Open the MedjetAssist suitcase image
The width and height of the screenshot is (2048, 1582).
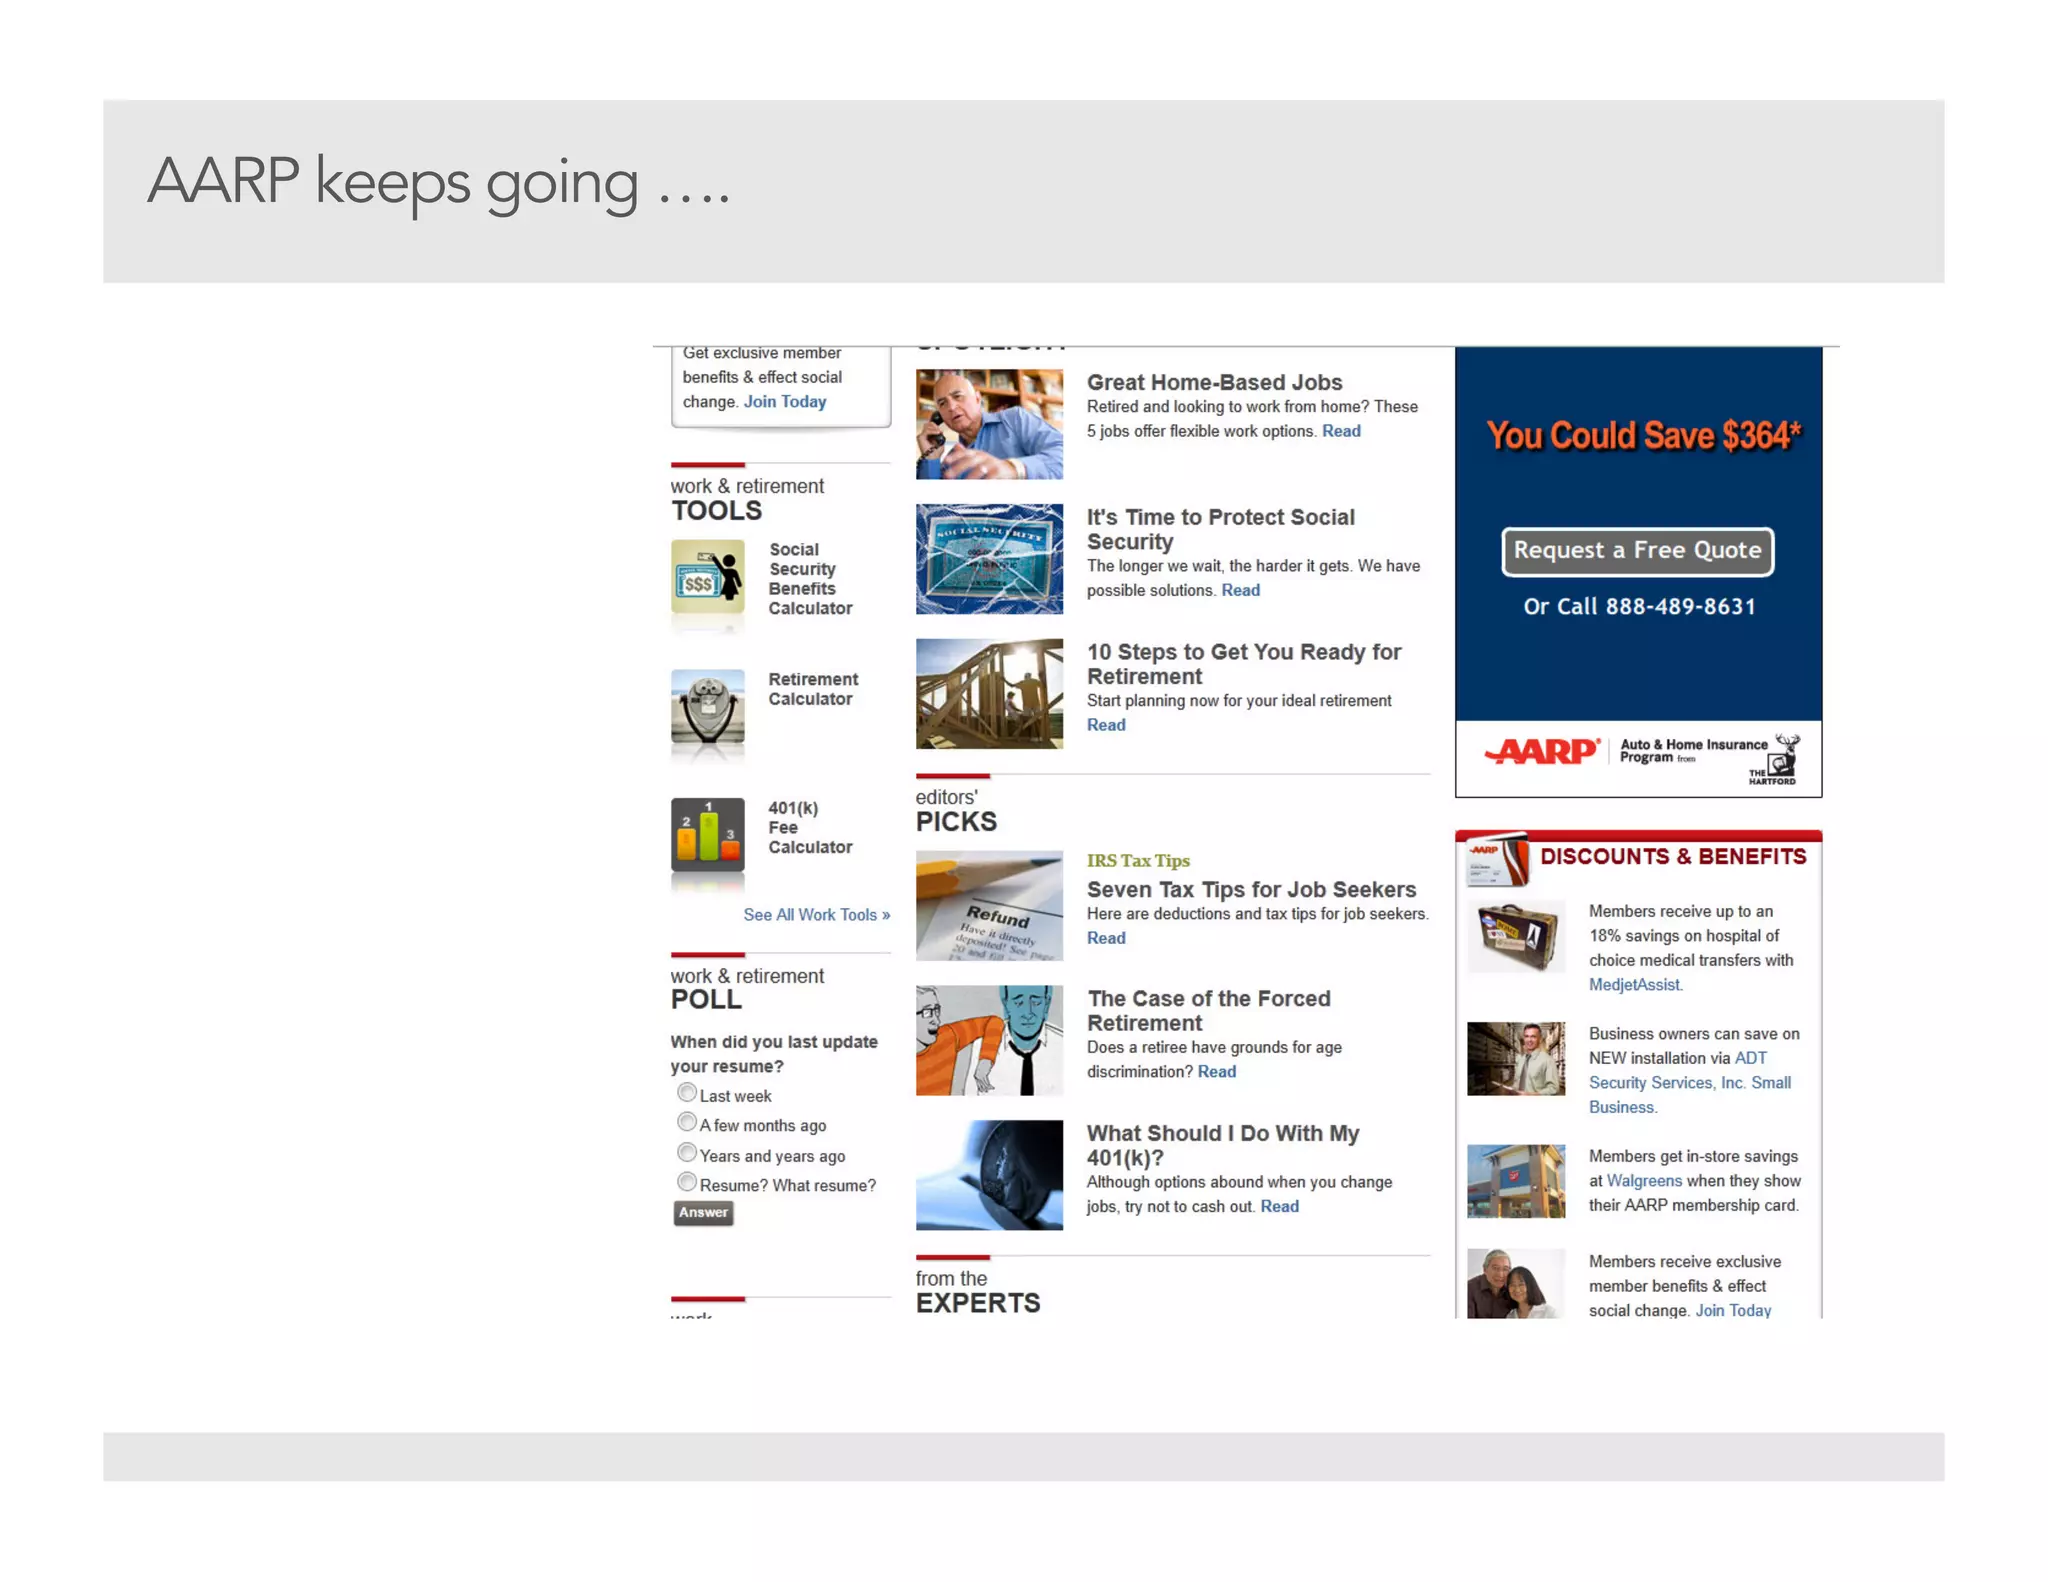click(1515, 937)
